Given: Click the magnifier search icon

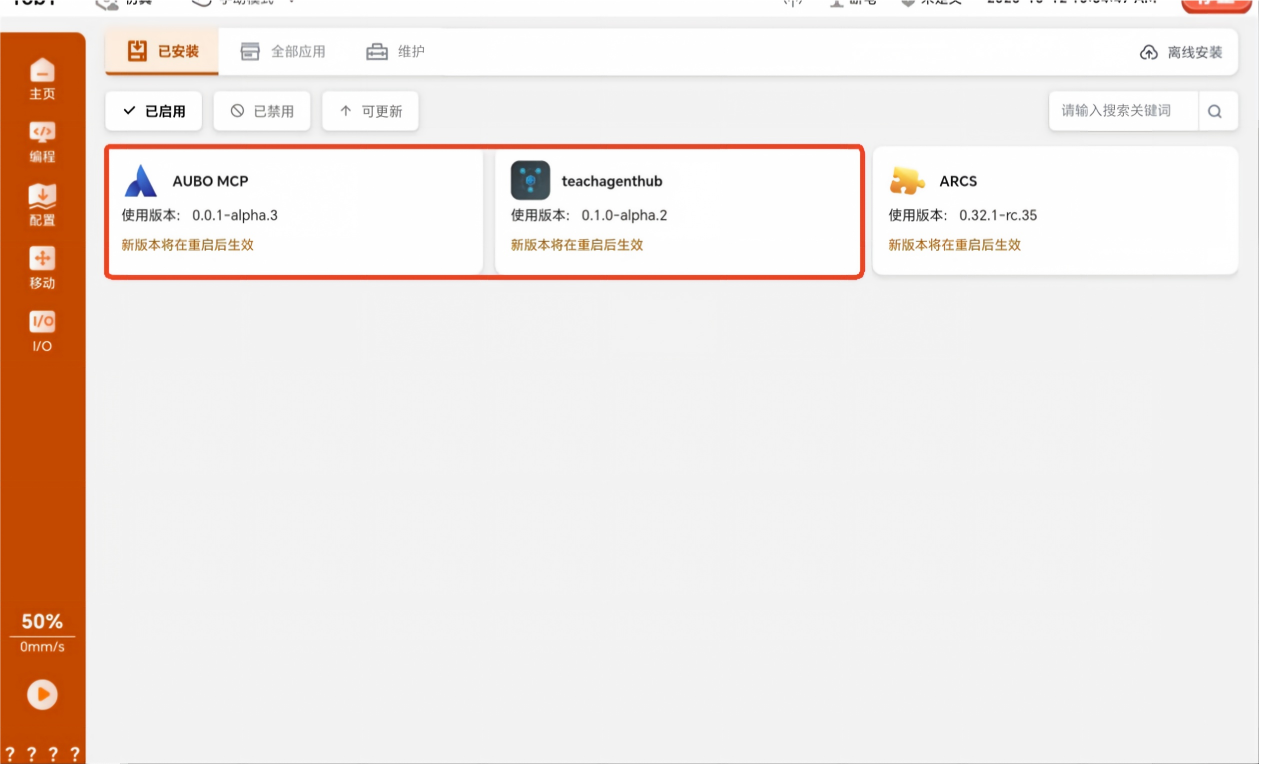Looking at the screenshot, I should click(1215, 111).
